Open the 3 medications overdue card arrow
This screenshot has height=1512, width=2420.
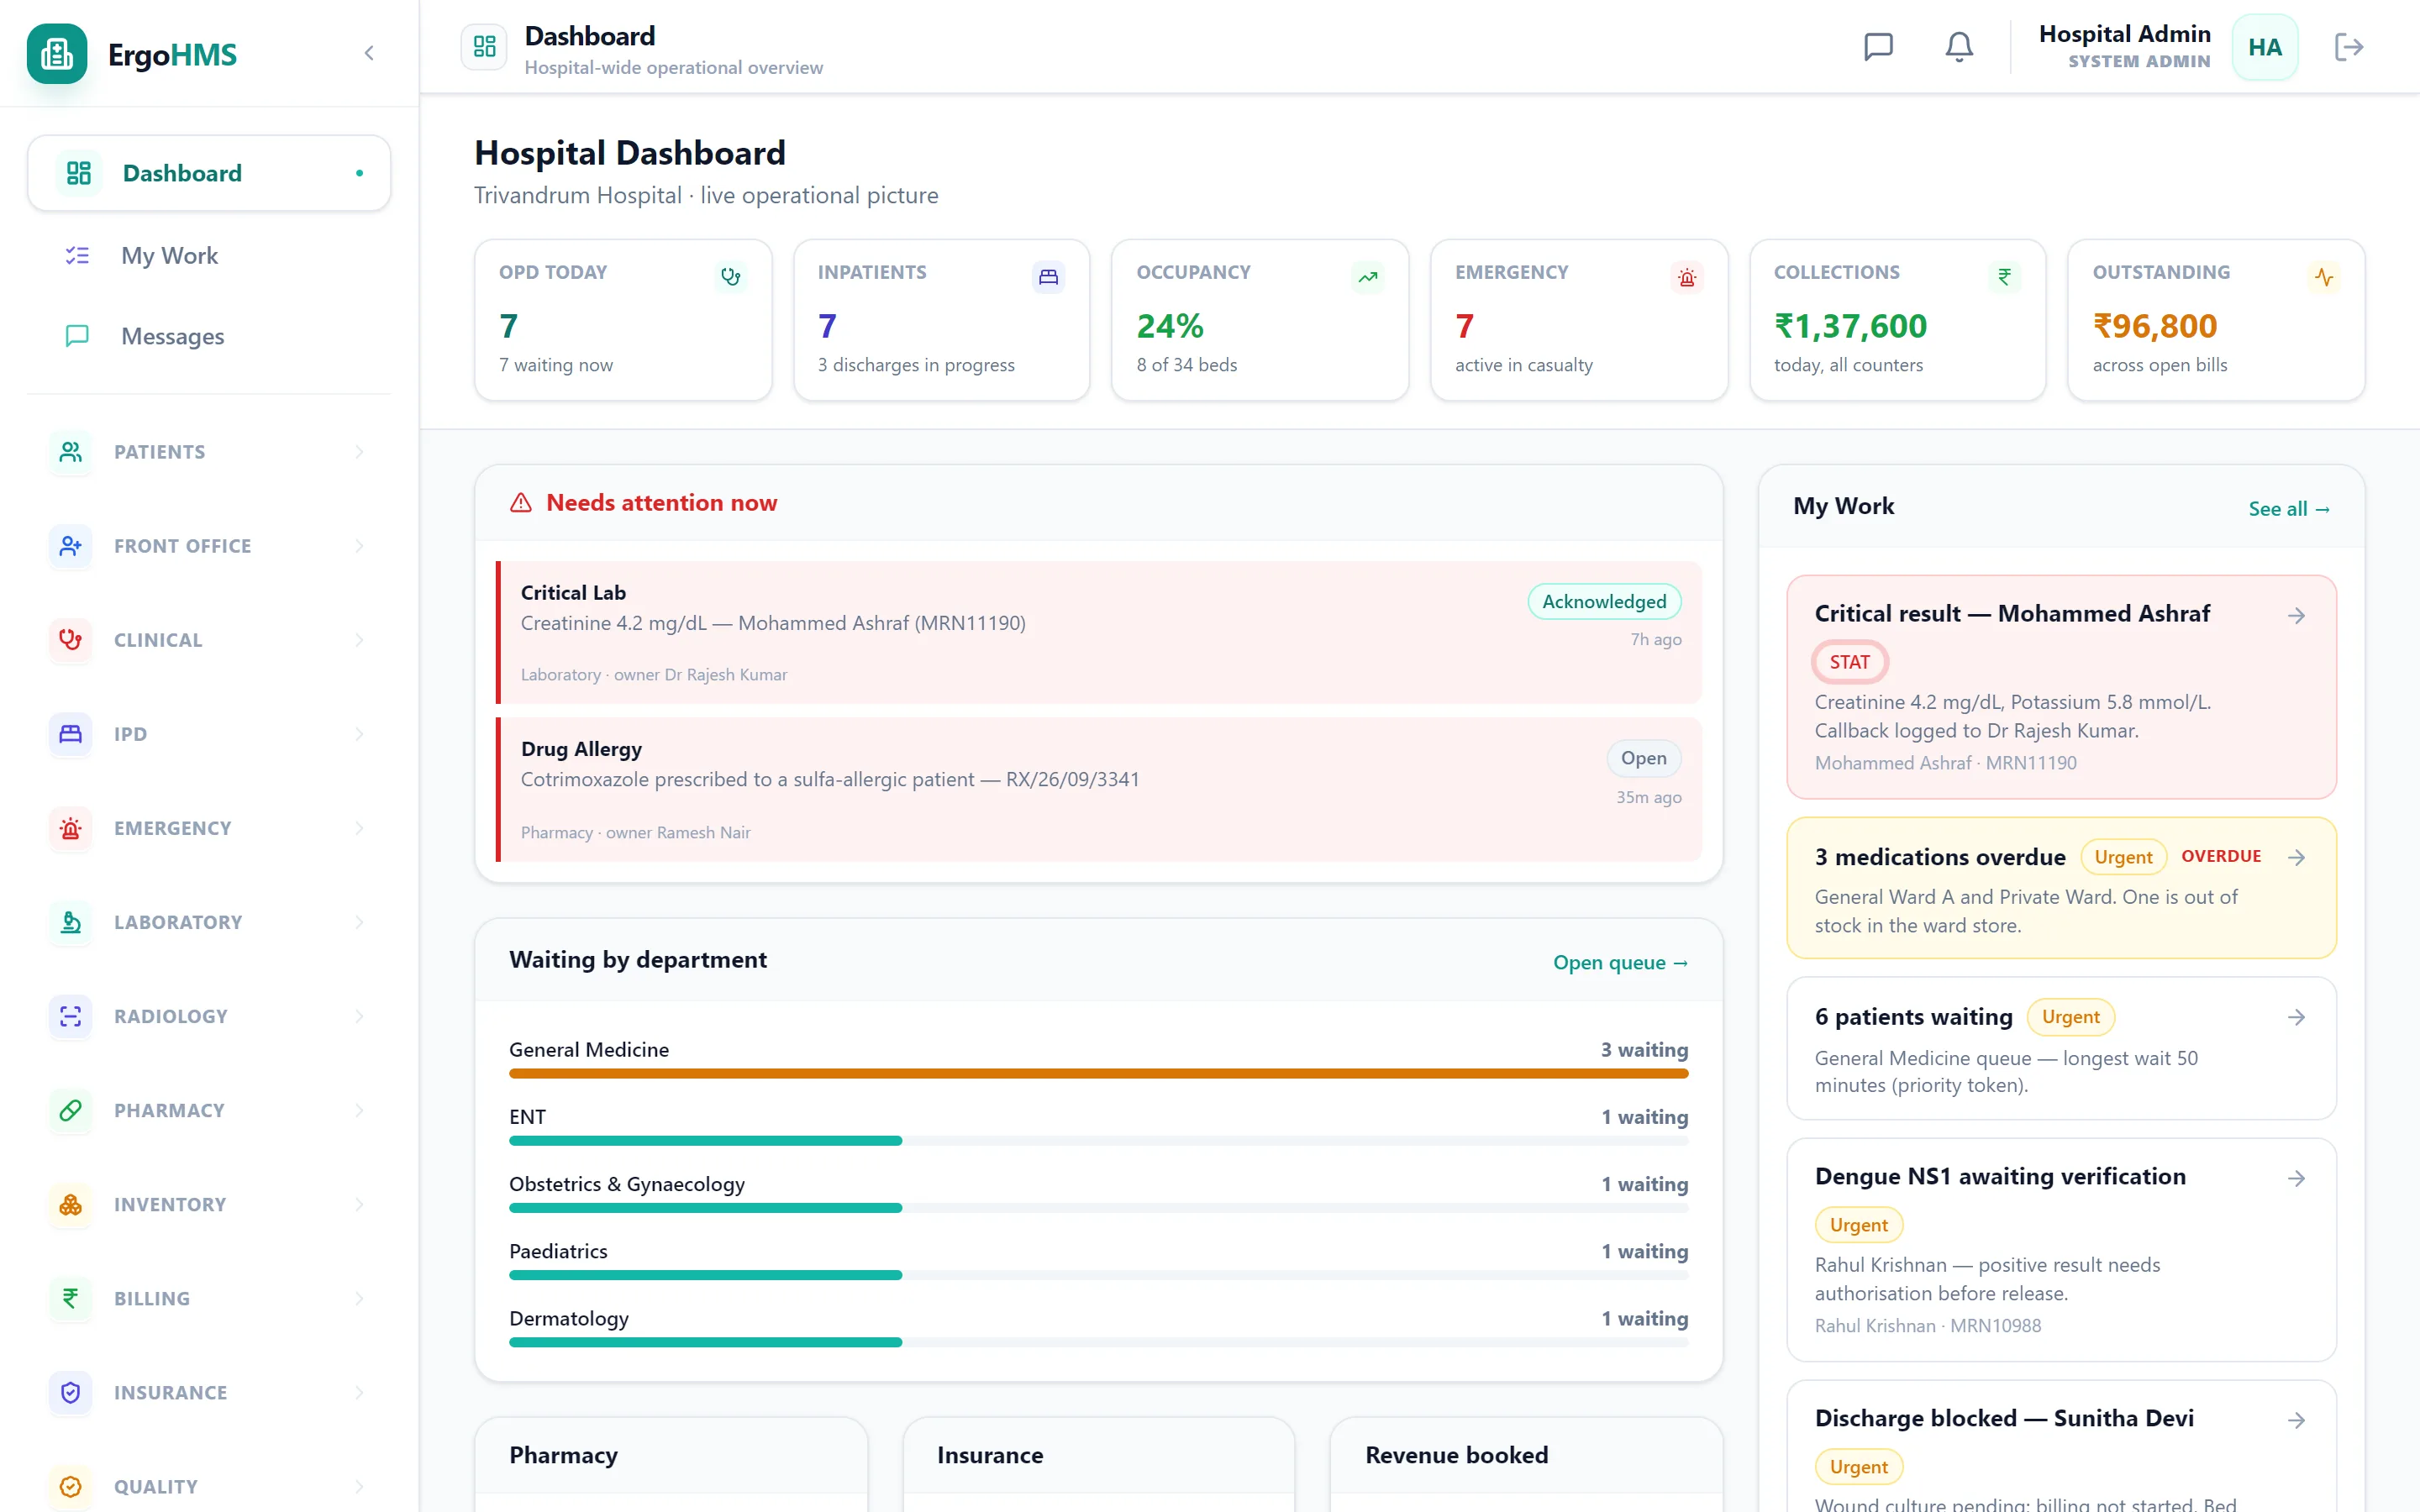2296,857
